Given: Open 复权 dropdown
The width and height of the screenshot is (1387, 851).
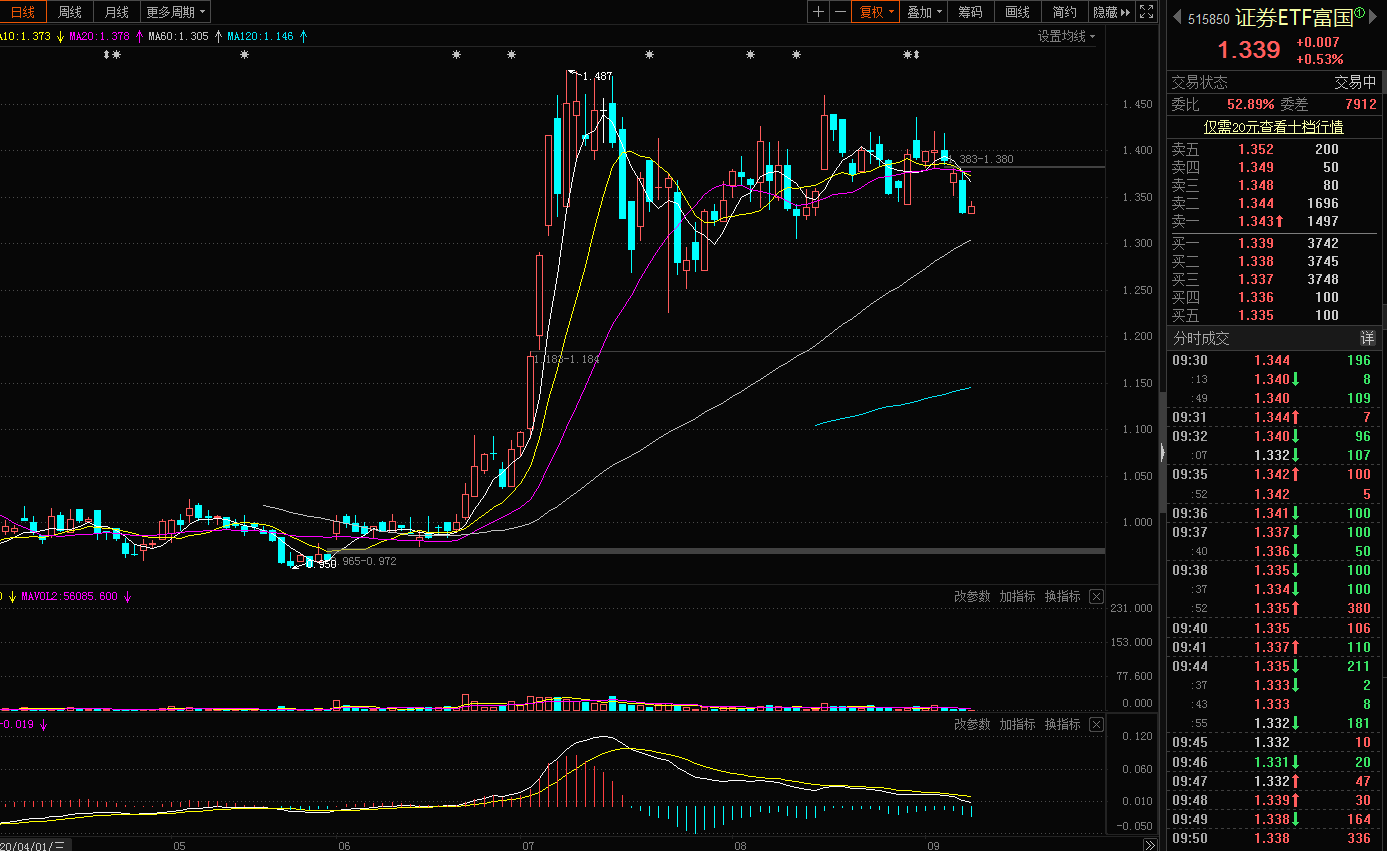Looking at the screenshot, I should pos(876,12).
